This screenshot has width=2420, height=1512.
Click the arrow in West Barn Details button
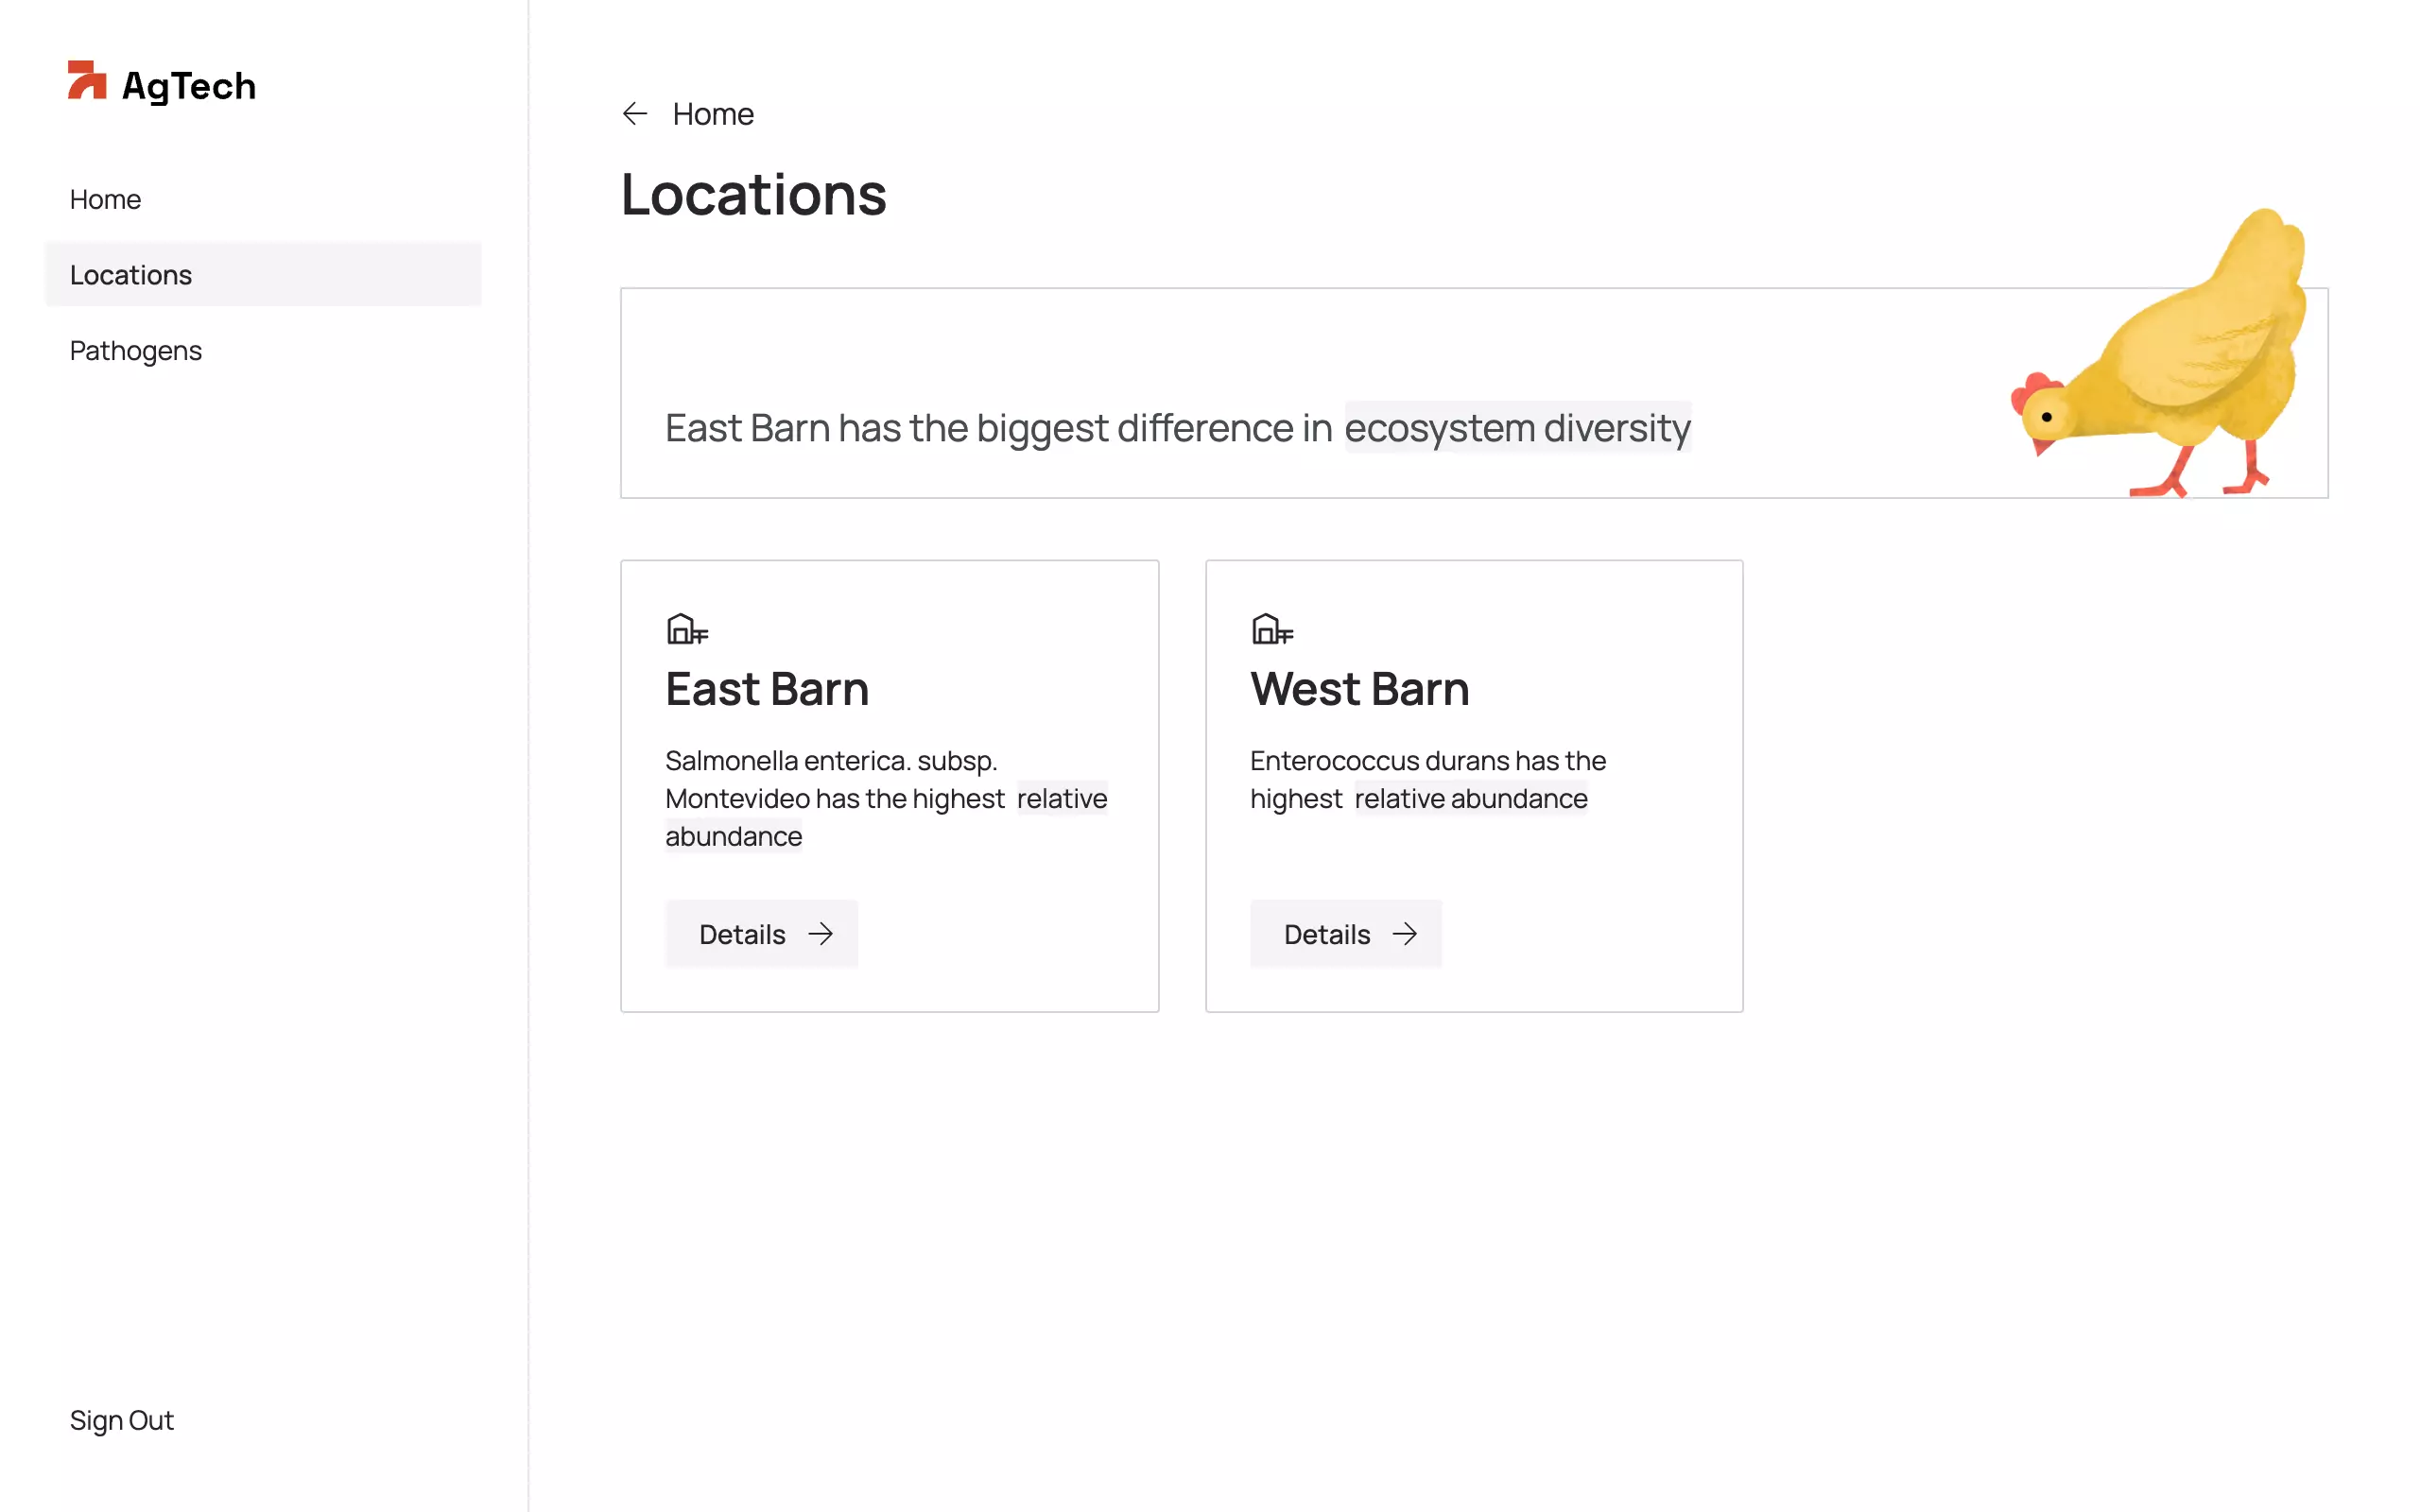point(1405,934)
